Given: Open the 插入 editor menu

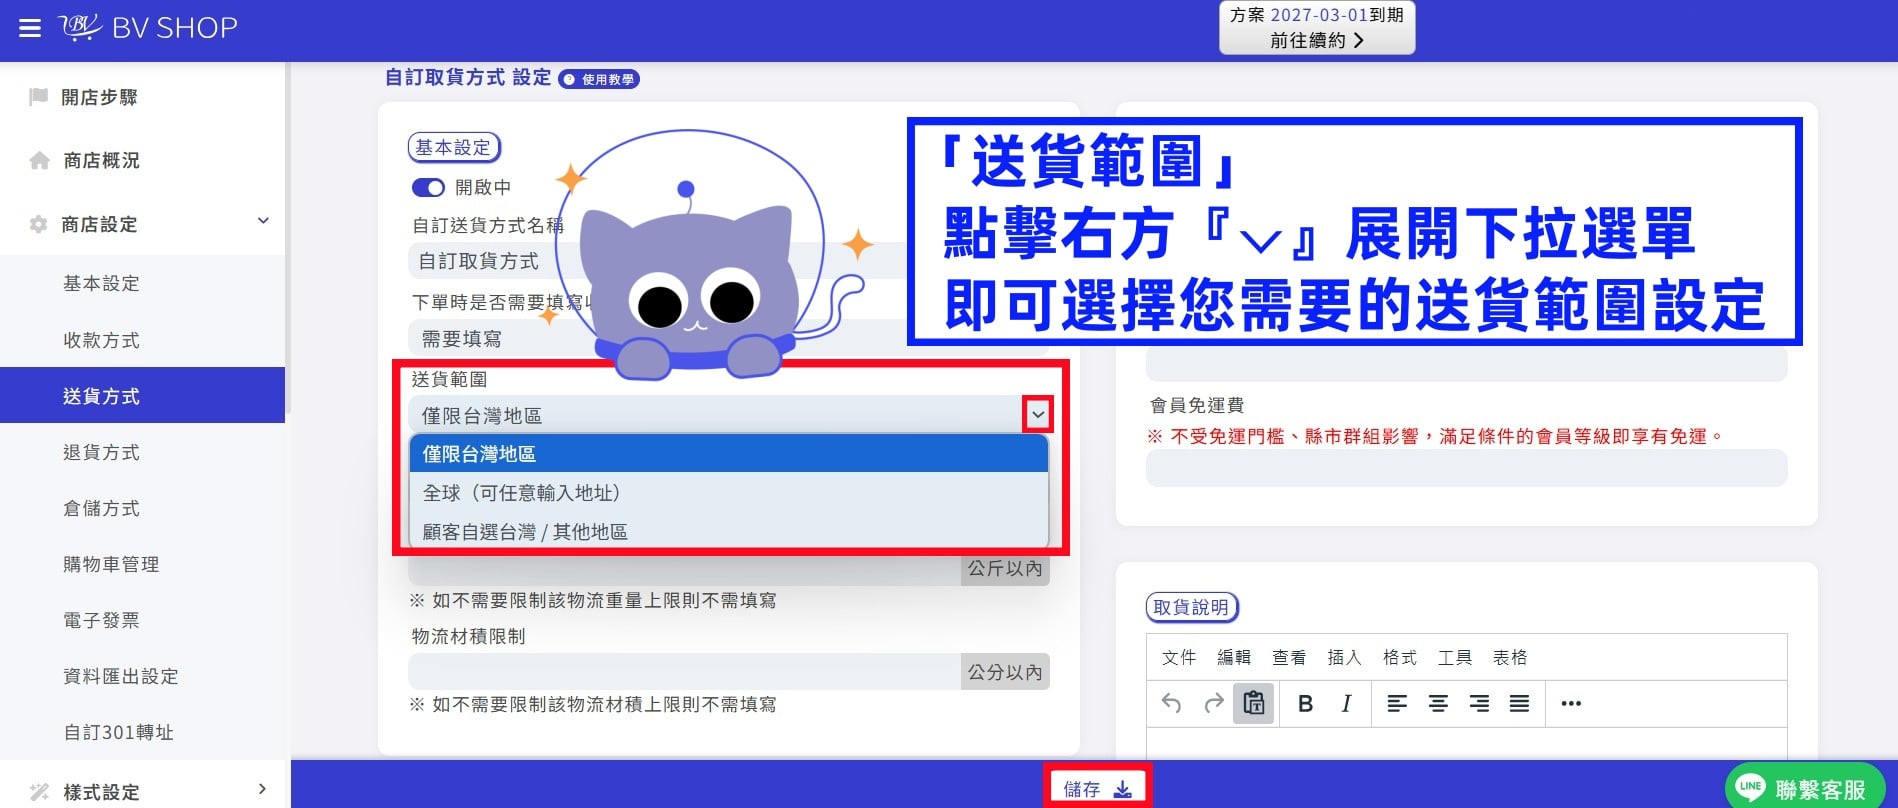Looking at the screenshot, I should 1344,657.
